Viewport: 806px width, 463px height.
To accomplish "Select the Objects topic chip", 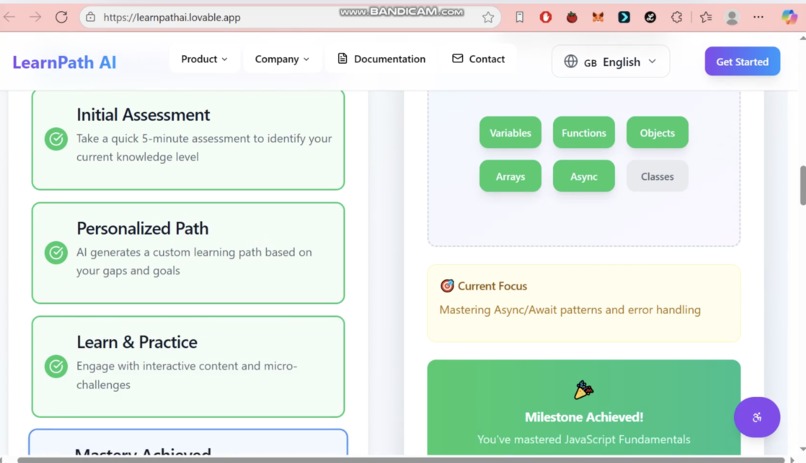I will [657, 133].
